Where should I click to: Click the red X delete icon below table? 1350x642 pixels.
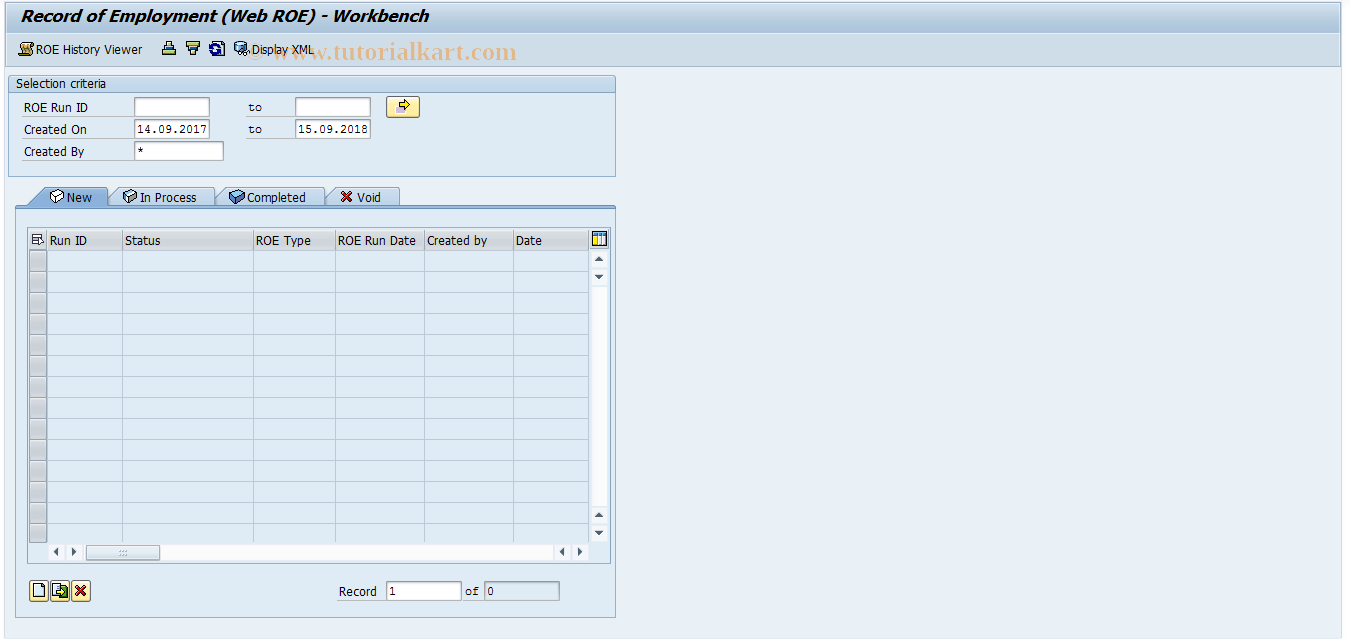pos(81,591)
